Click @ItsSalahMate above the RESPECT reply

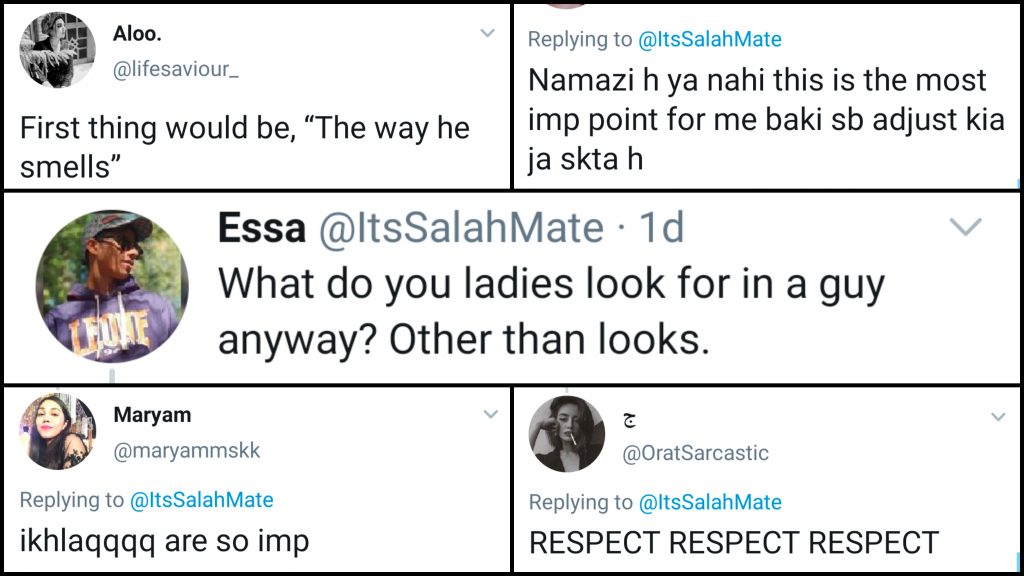pos(710,502)
